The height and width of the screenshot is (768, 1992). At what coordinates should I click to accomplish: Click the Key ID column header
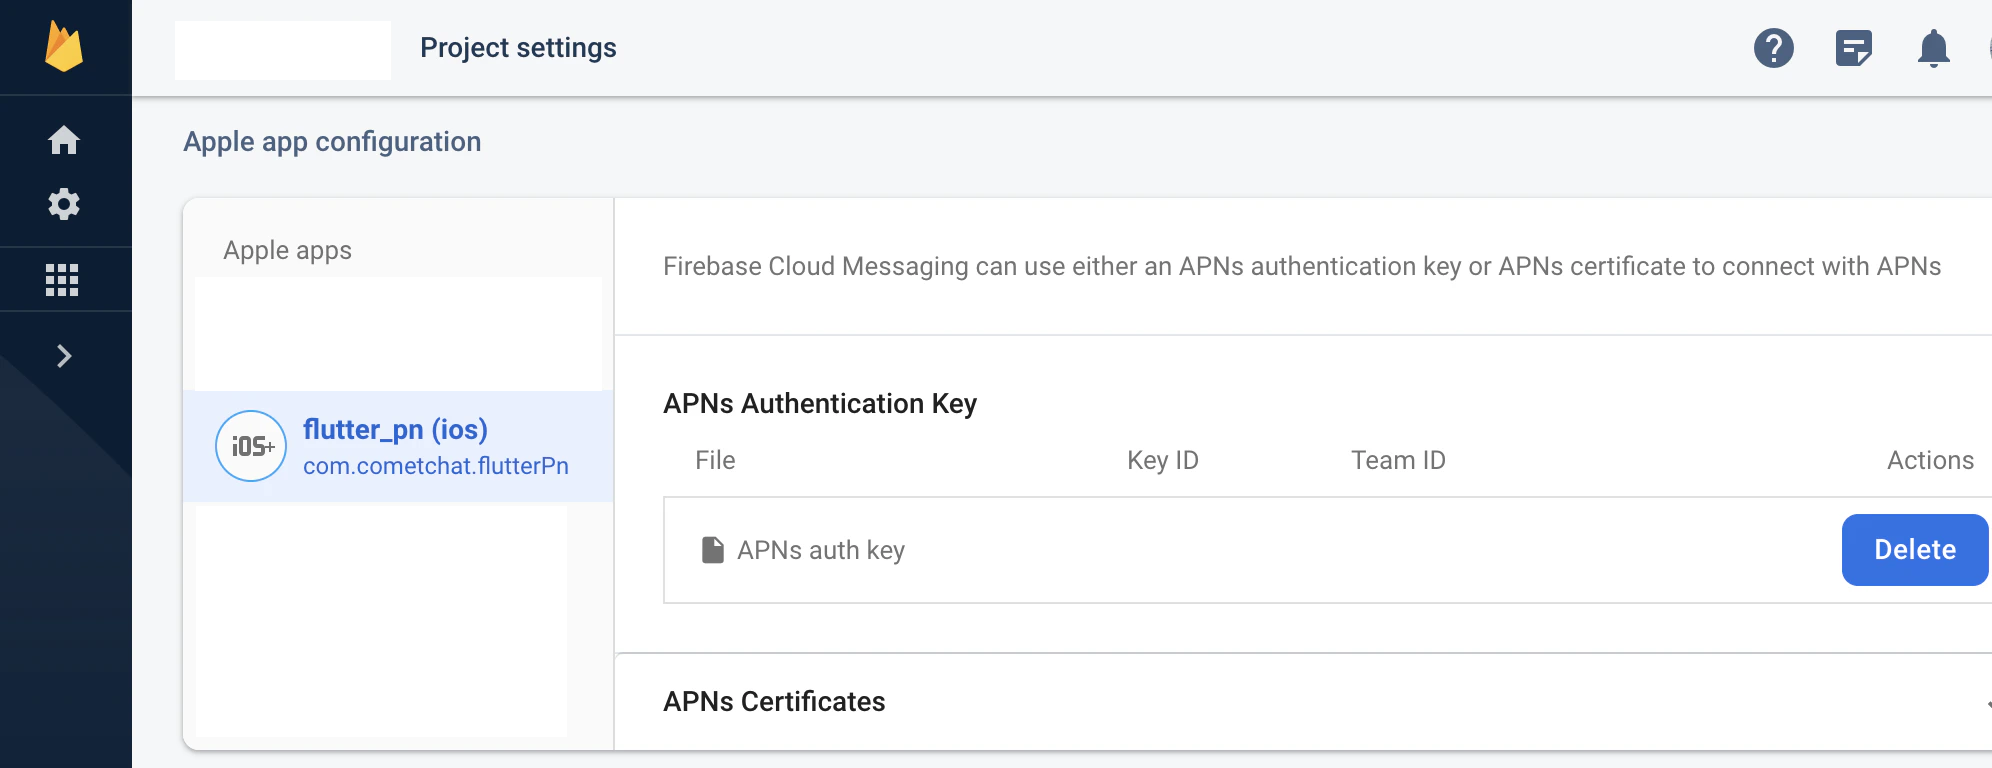(1162, 460)
